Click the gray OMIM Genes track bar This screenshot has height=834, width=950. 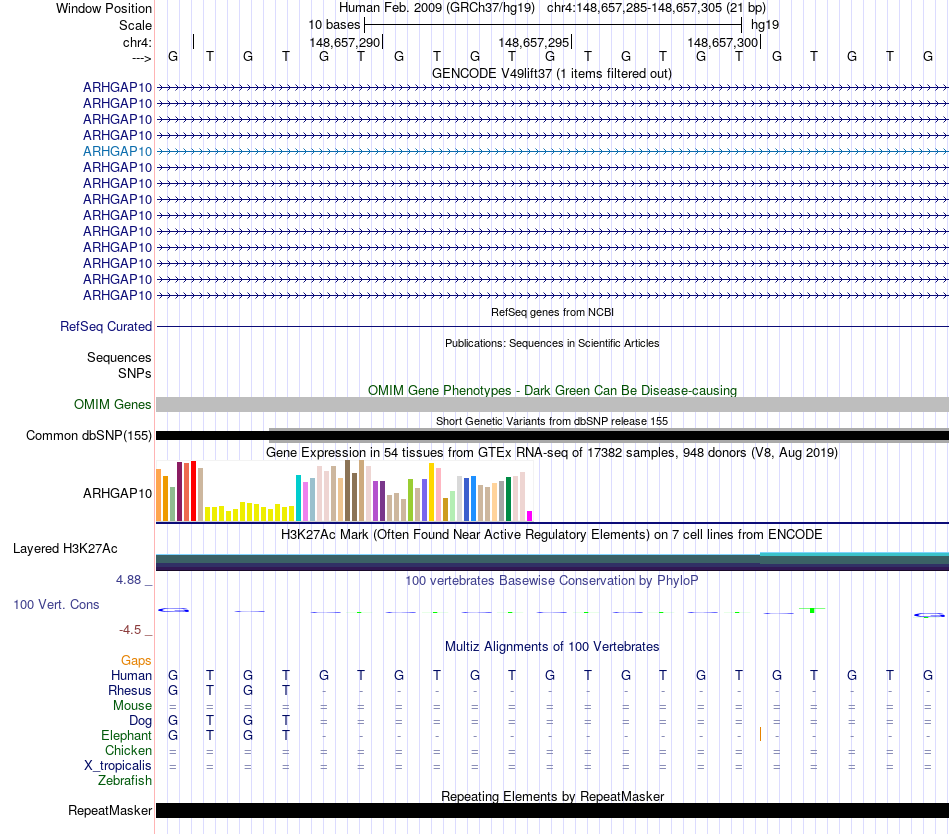pyautogui.click(x=553, y=405)
